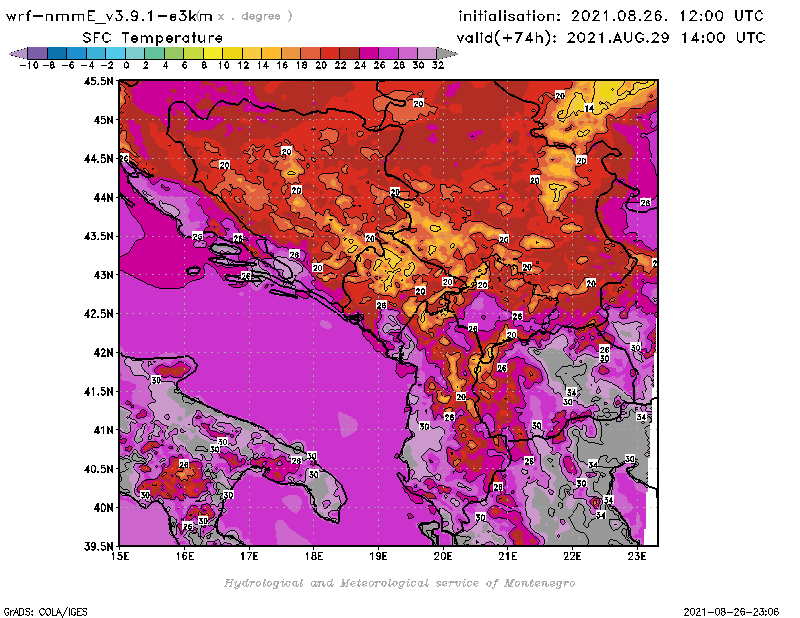Click the 23E longitude axis label
800x618 pixels.
(637, 556)
